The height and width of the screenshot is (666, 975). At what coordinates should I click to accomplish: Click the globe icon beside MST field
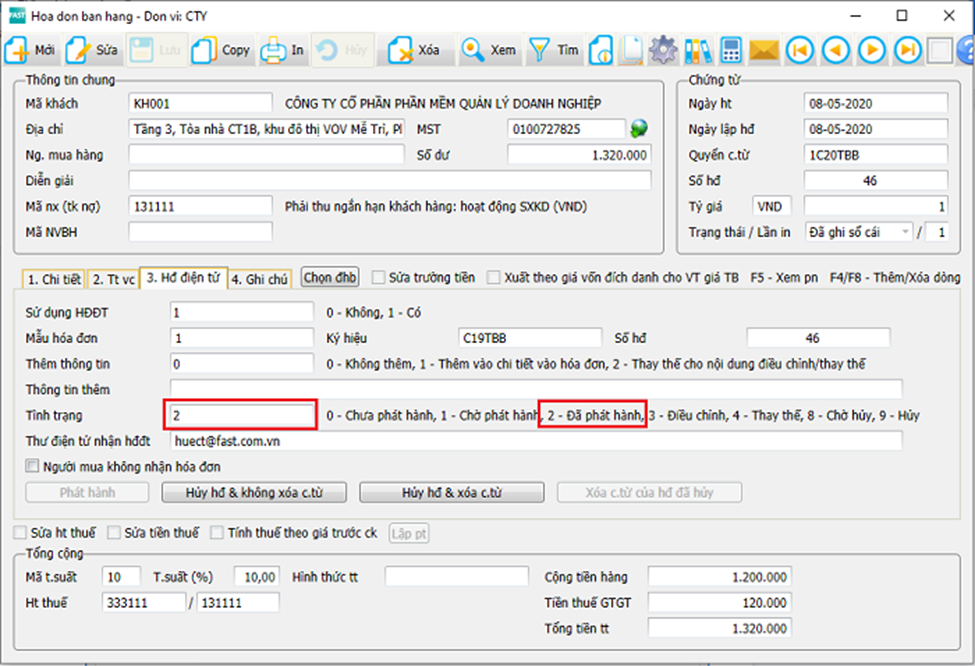[x=639, y=128]
